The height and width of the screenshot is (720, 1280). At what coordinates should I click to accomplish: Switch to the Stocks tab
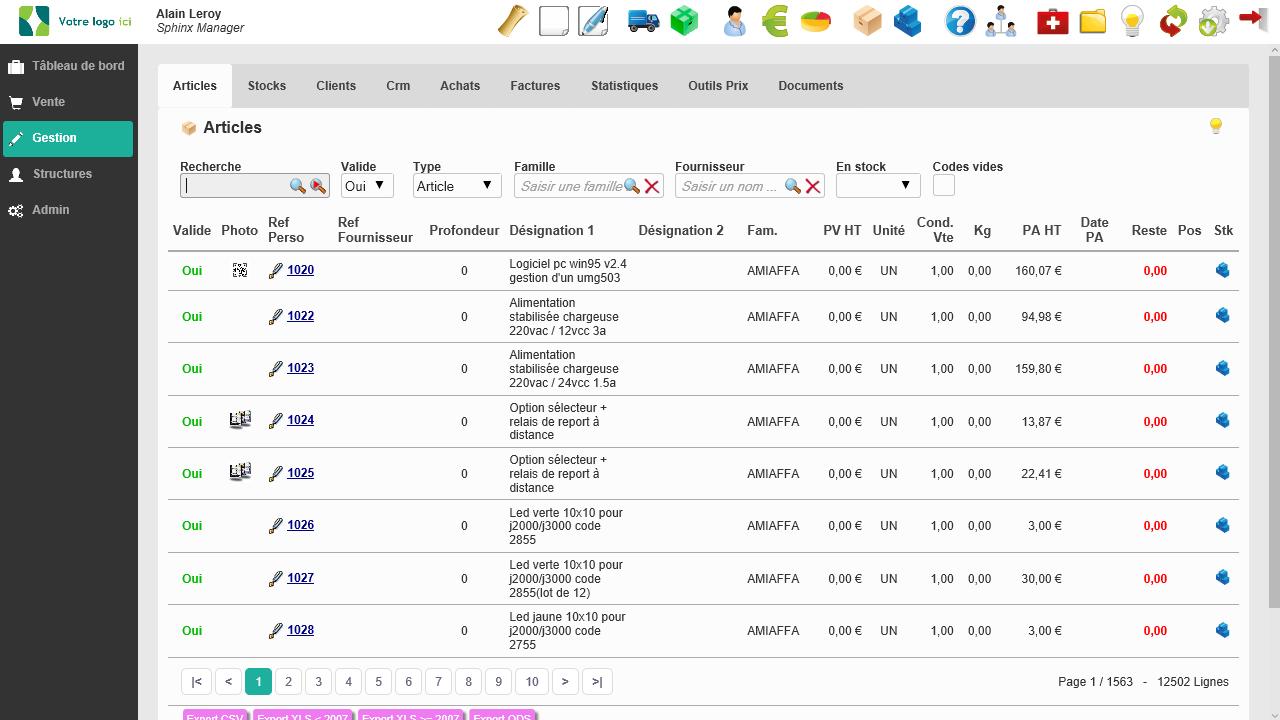pyautogui.click(x=267, y=86)
